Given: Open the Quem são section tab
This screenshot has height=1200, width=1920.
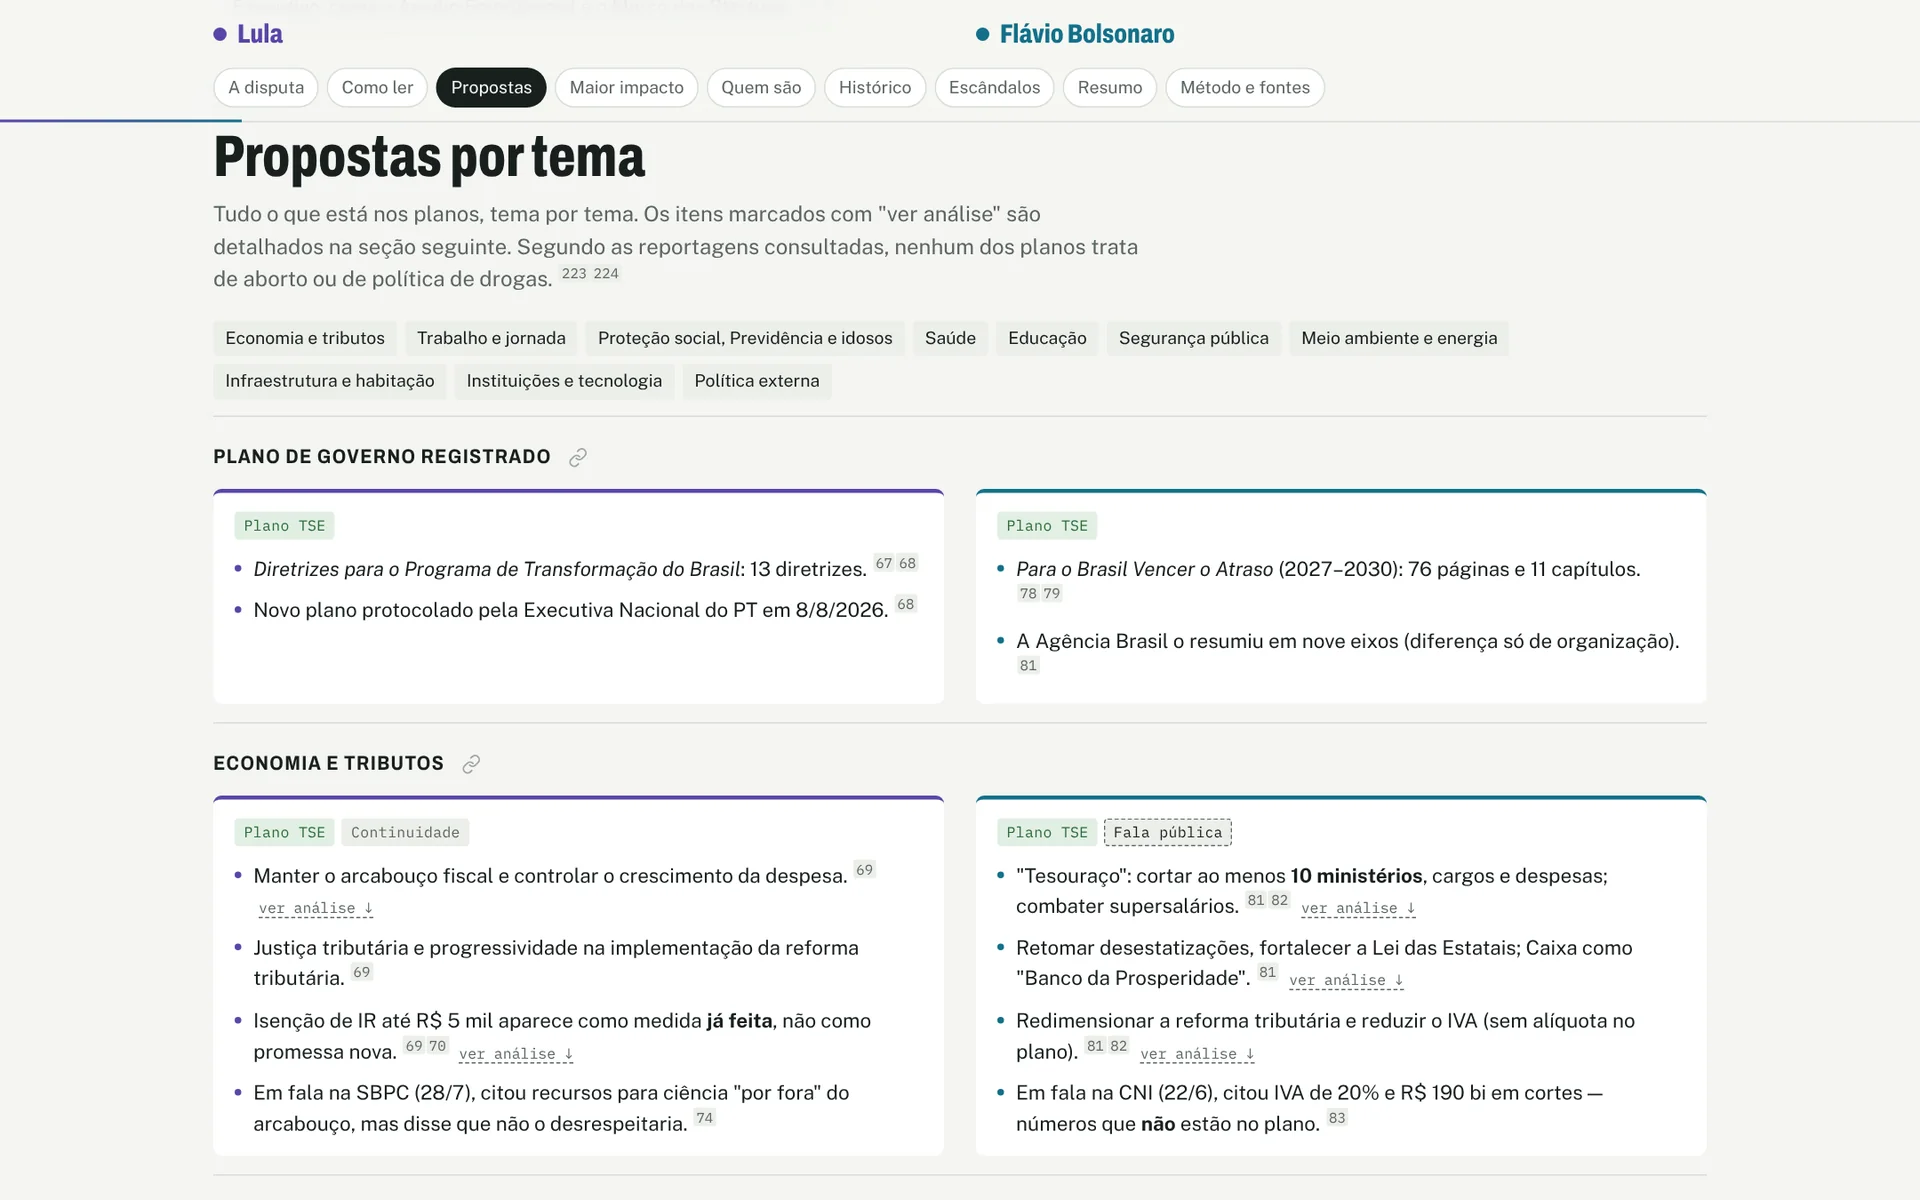Looking at the screenshot, I should click(x=761, y=87).
